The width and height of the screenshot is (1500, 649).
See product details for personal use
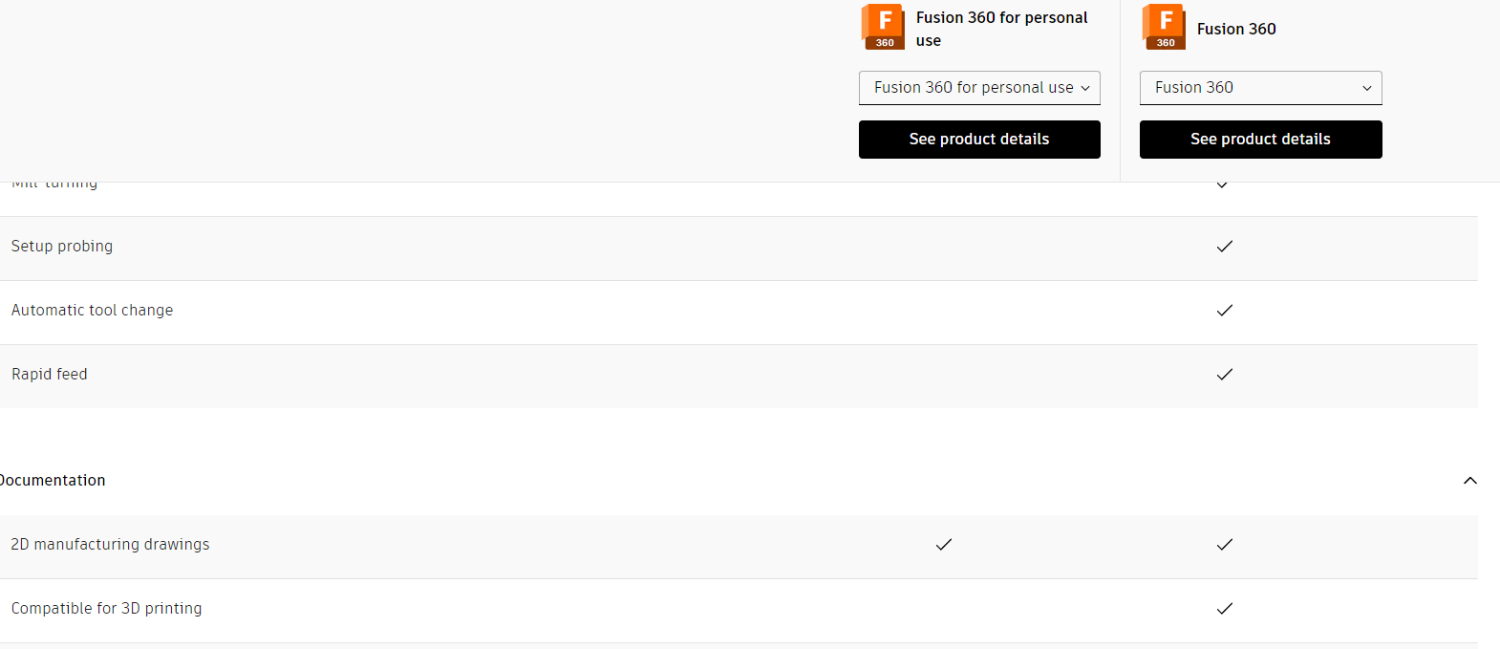[x=980, y=139]
